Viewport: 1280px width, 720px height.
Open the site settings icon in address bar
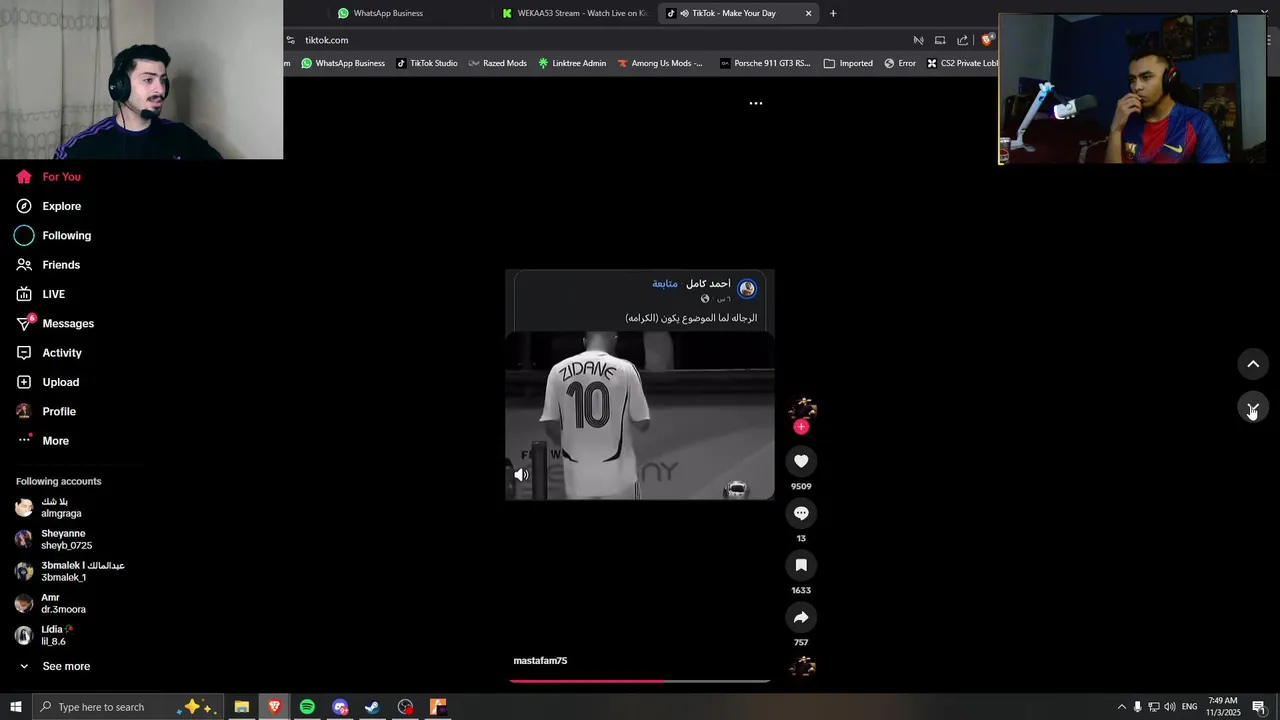(x=291, y=40)
